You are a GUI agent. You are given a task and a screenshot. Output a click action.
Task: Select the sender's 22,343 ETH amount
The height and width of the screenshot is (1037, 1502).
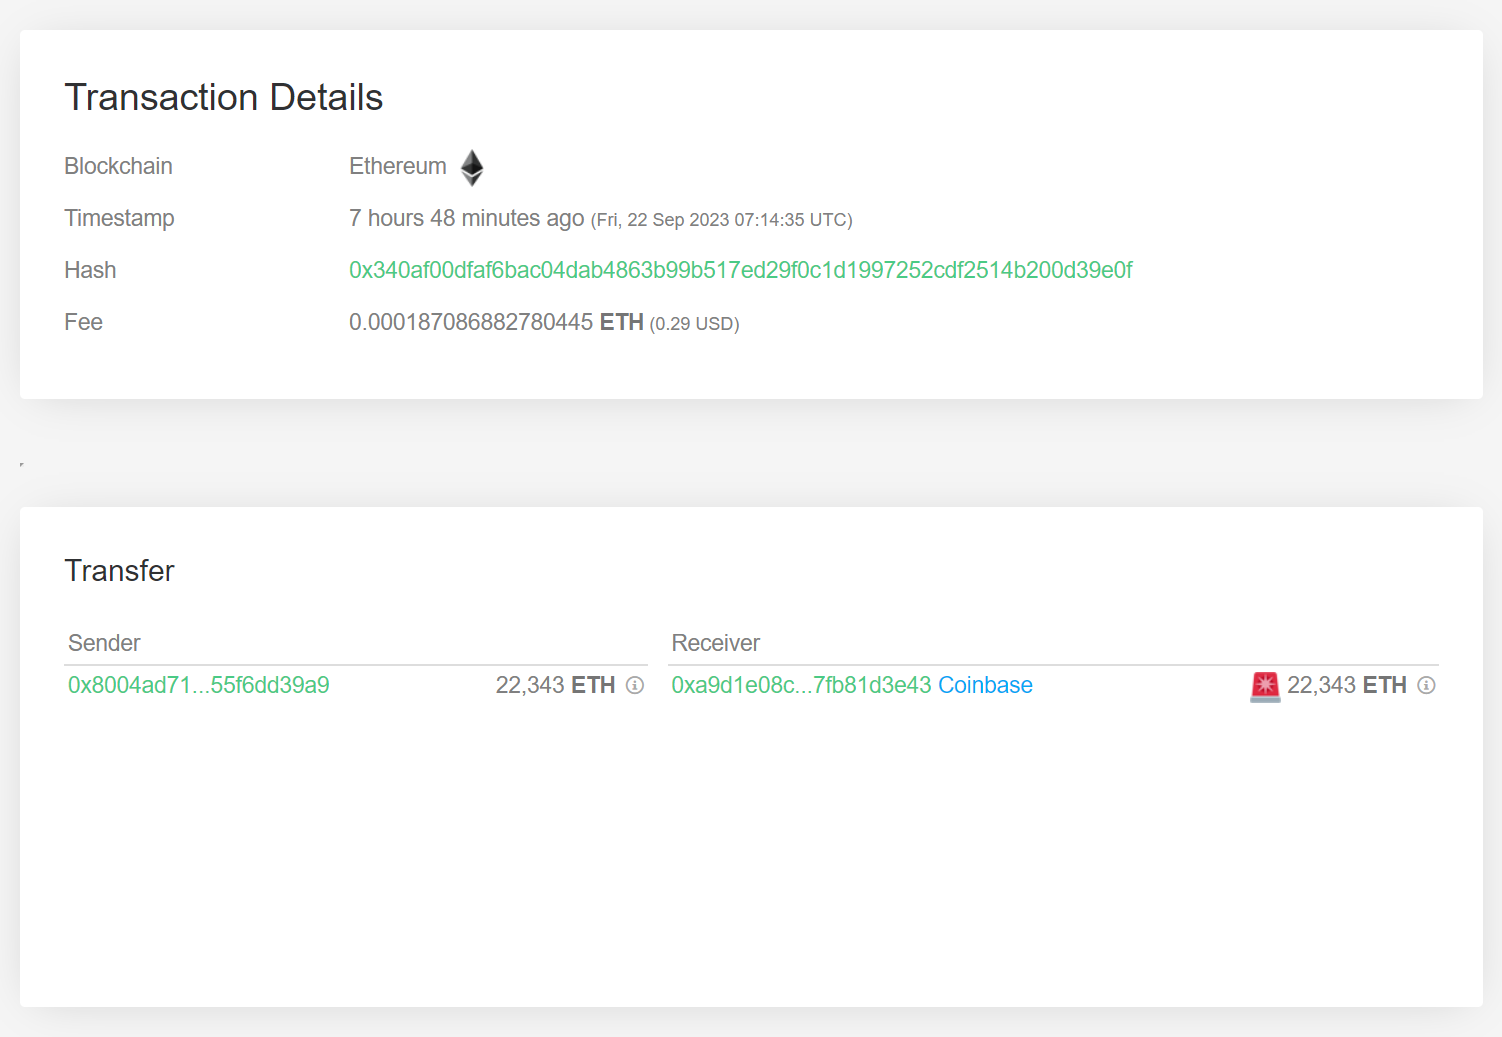[x=555, y=685]
